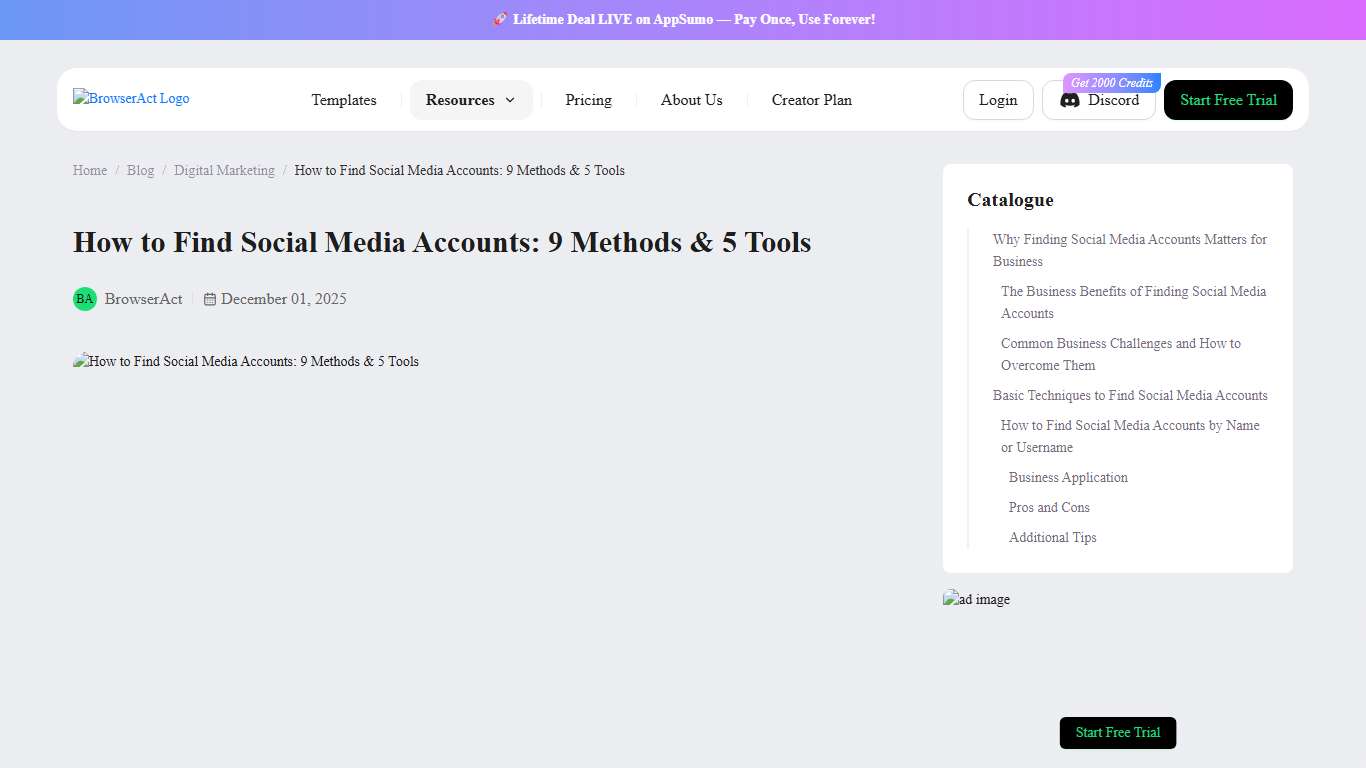Click the Discord icon in the header

[x=1067, y=100]
